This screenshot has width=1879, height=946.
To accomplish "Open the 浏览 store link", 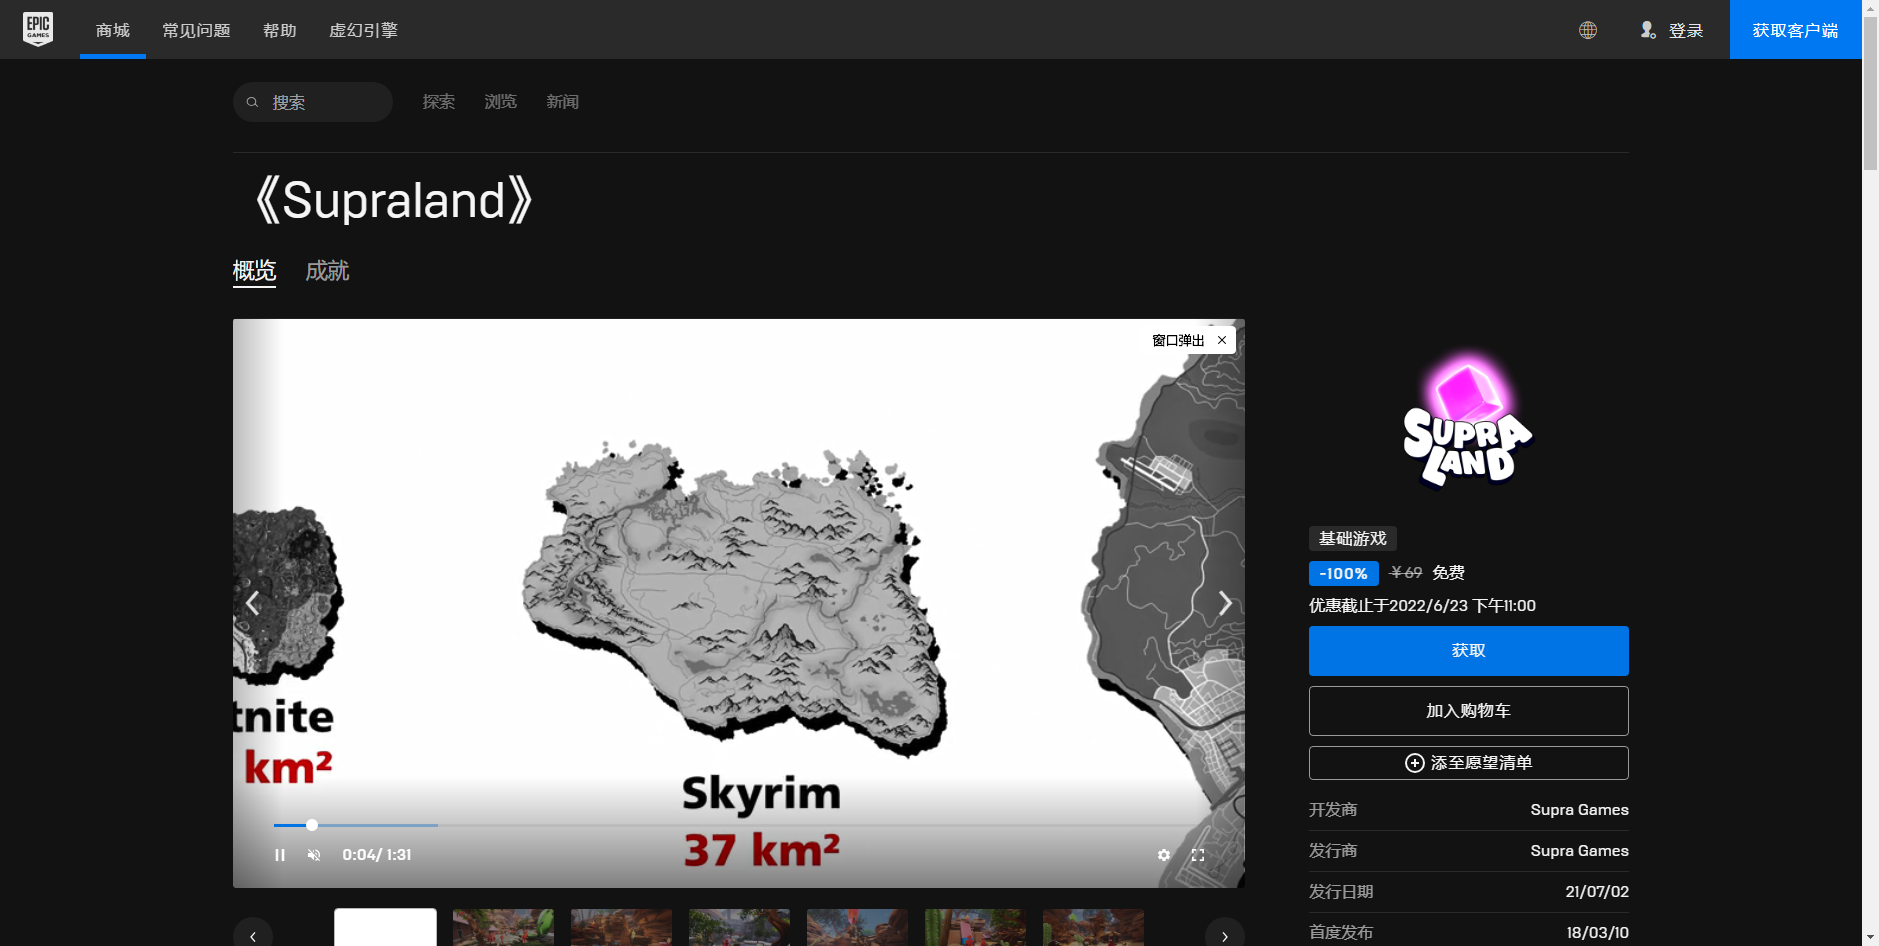I will tap(500, 102).
